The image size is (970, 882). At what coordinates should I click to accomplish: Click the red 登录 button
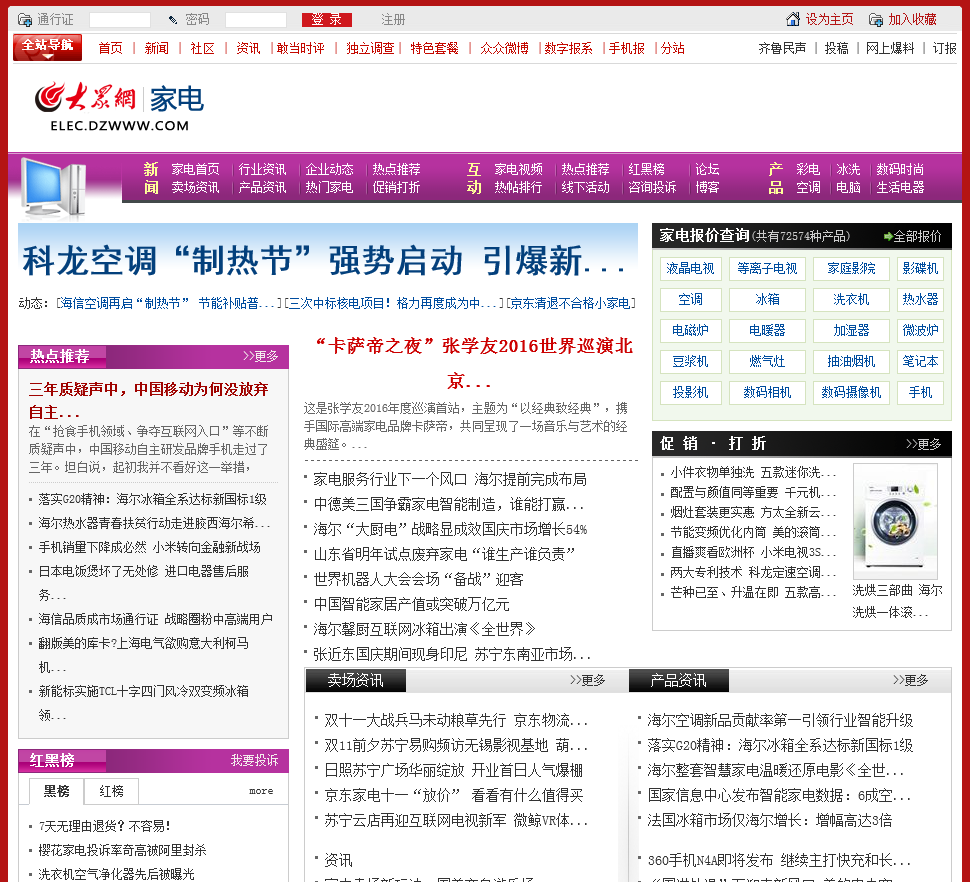327,20
